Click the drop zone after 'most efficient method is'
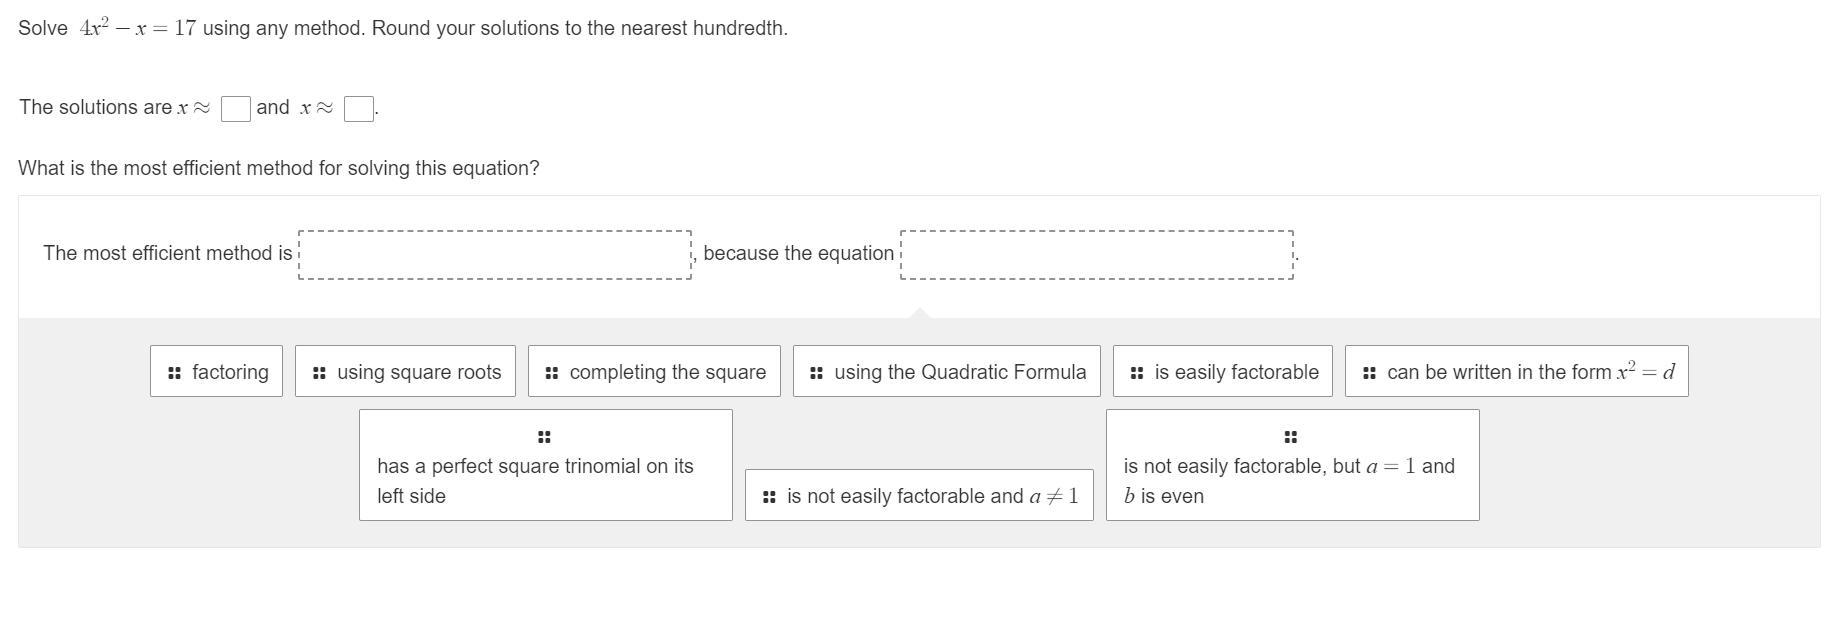 (495, 255)
